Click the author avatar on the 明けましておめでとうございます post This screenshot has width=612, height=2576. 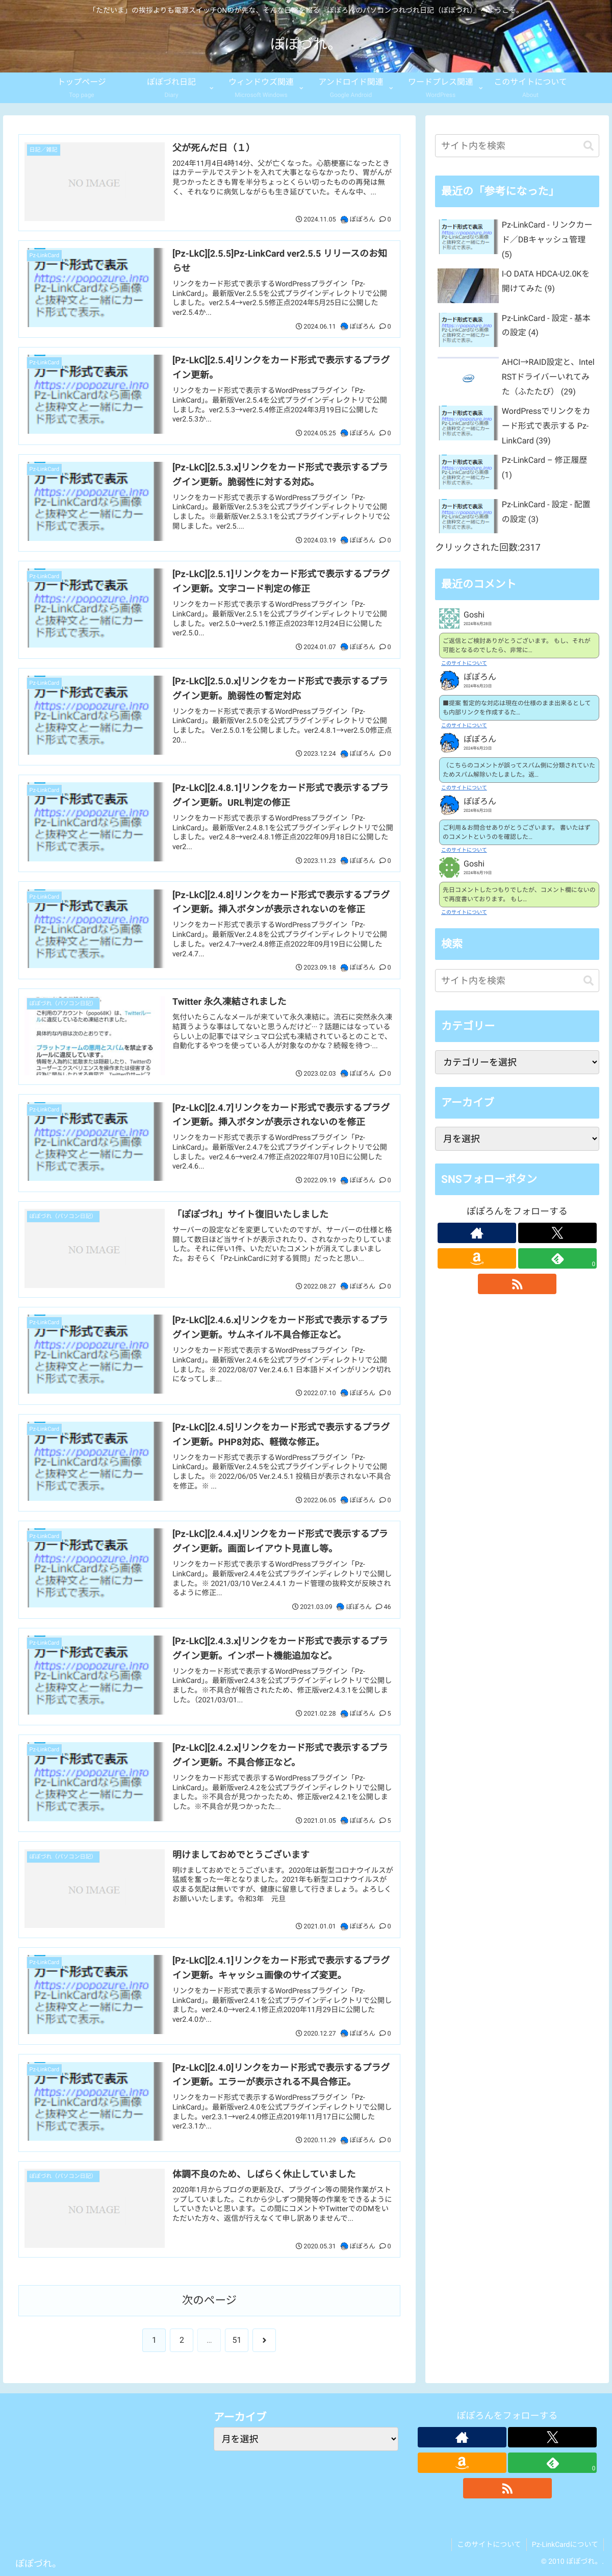coord(344,1926)
